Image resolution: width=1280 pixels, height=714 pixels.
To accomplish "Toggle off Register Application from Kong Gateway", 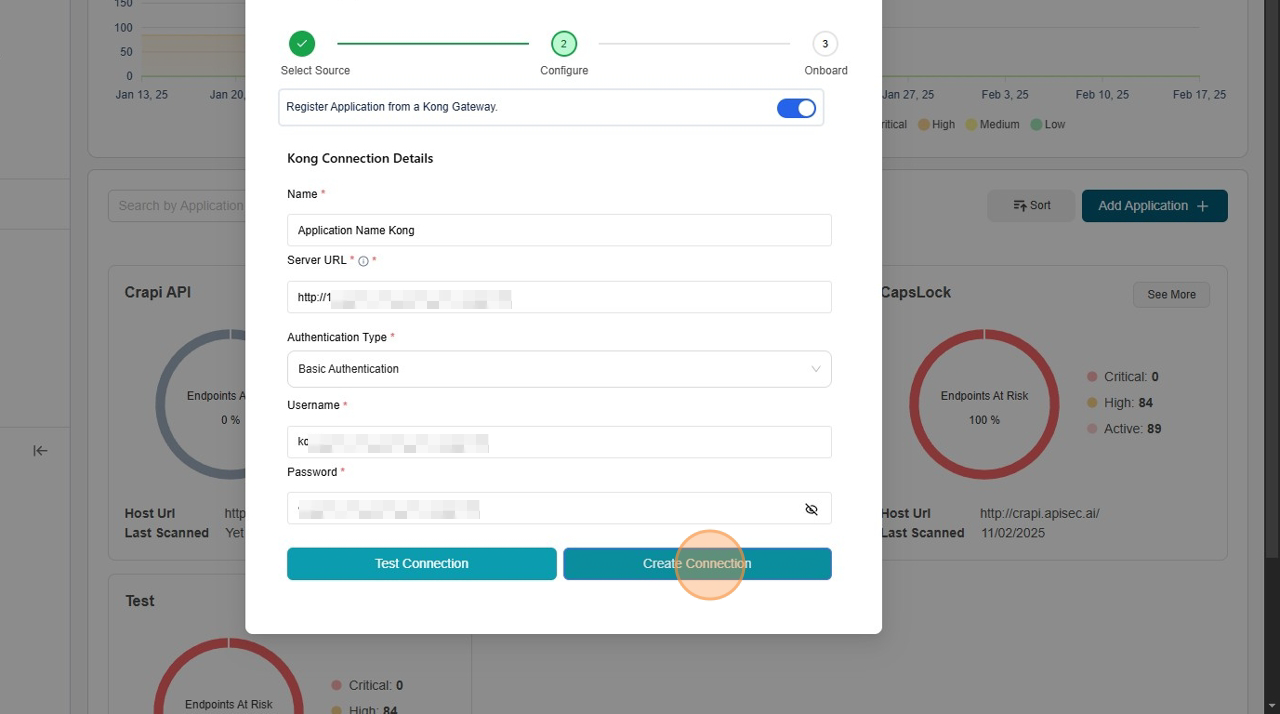I will pos(796,108).
